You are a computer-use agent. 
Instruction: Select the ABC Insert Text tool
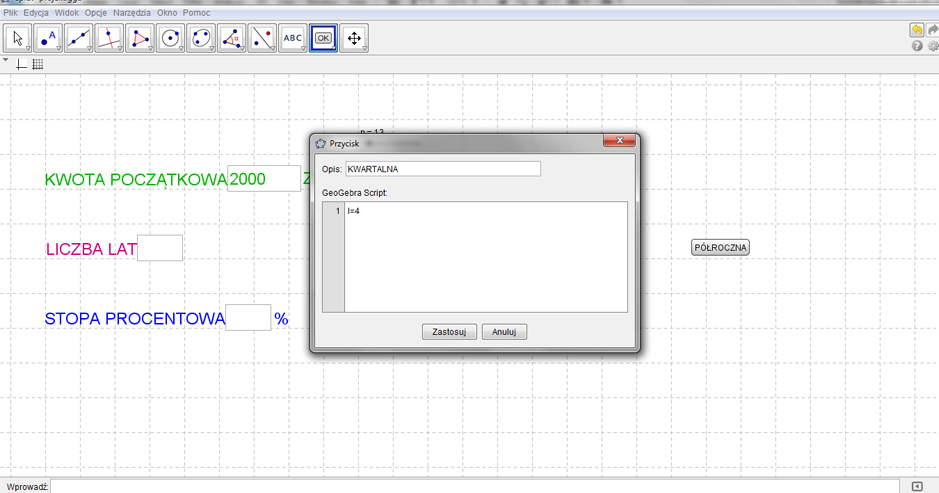[292, 38]
